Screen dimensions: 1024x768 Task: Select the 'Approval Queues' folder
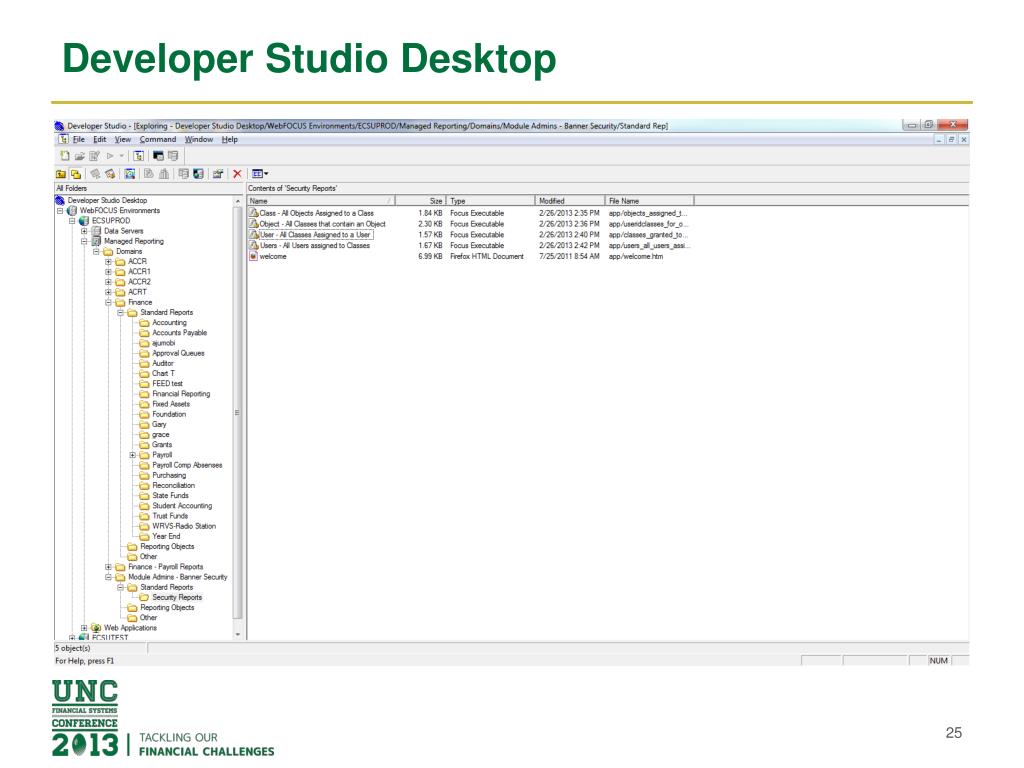coord(178,353)
